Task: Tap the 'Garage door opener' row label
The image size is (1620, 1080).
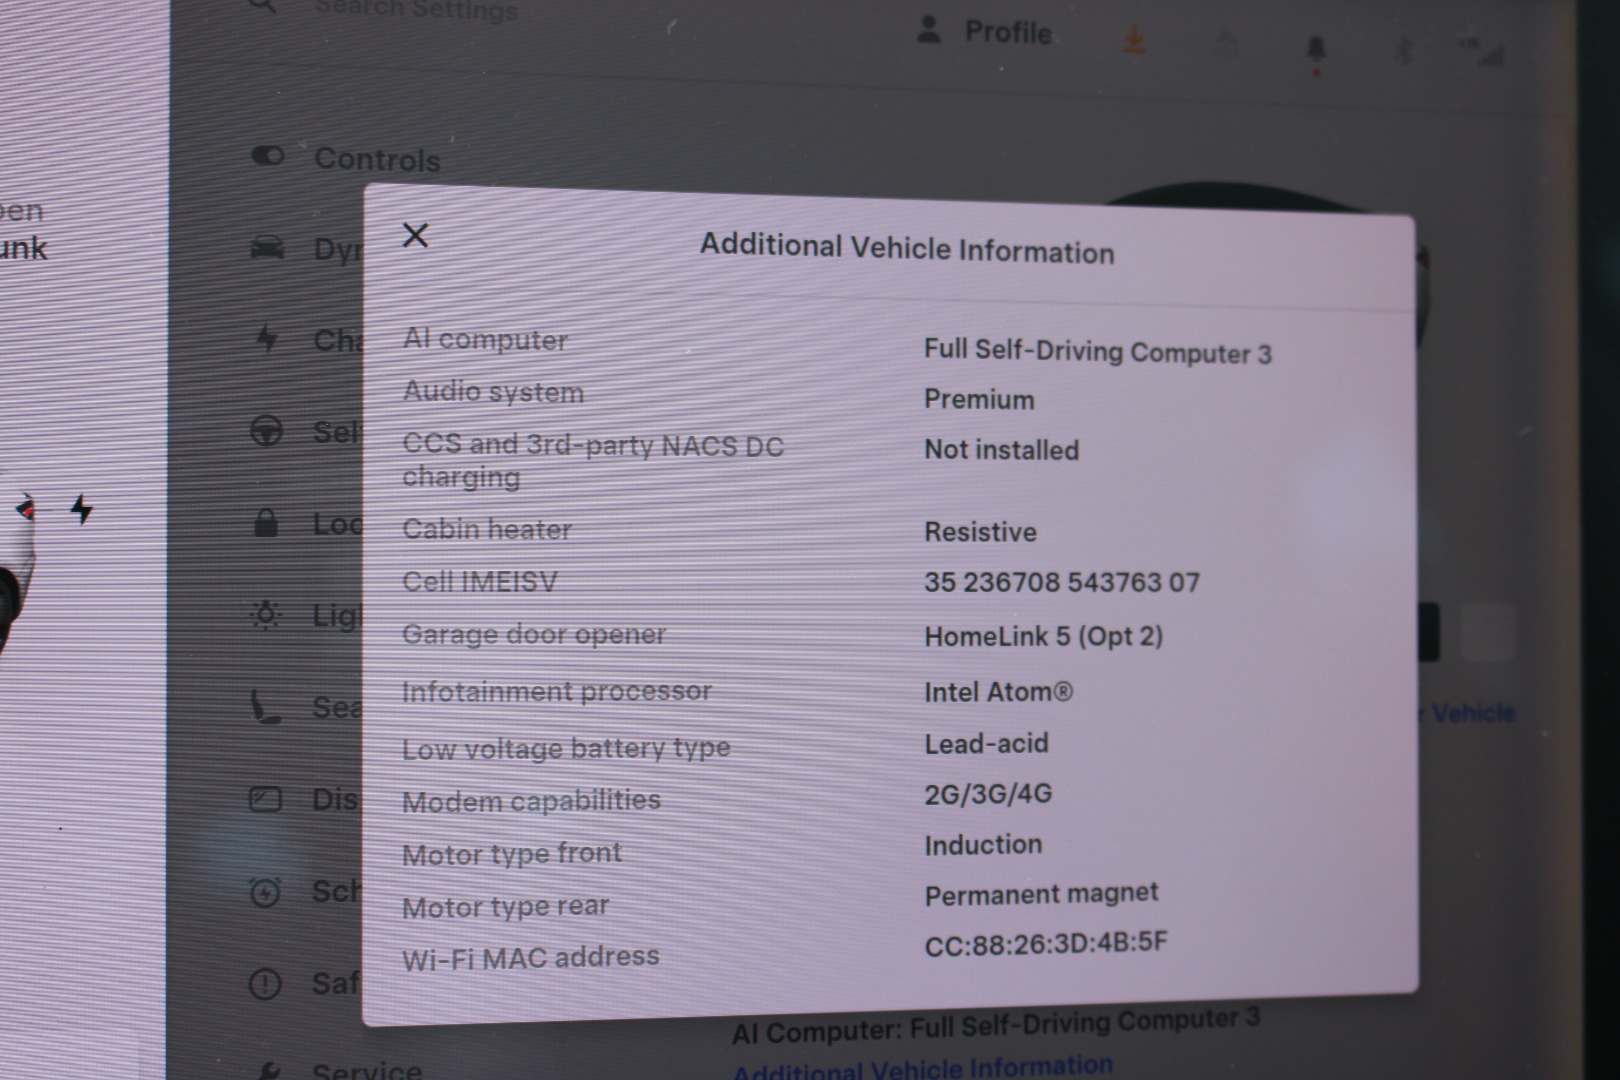Action: tap(534, 634)
